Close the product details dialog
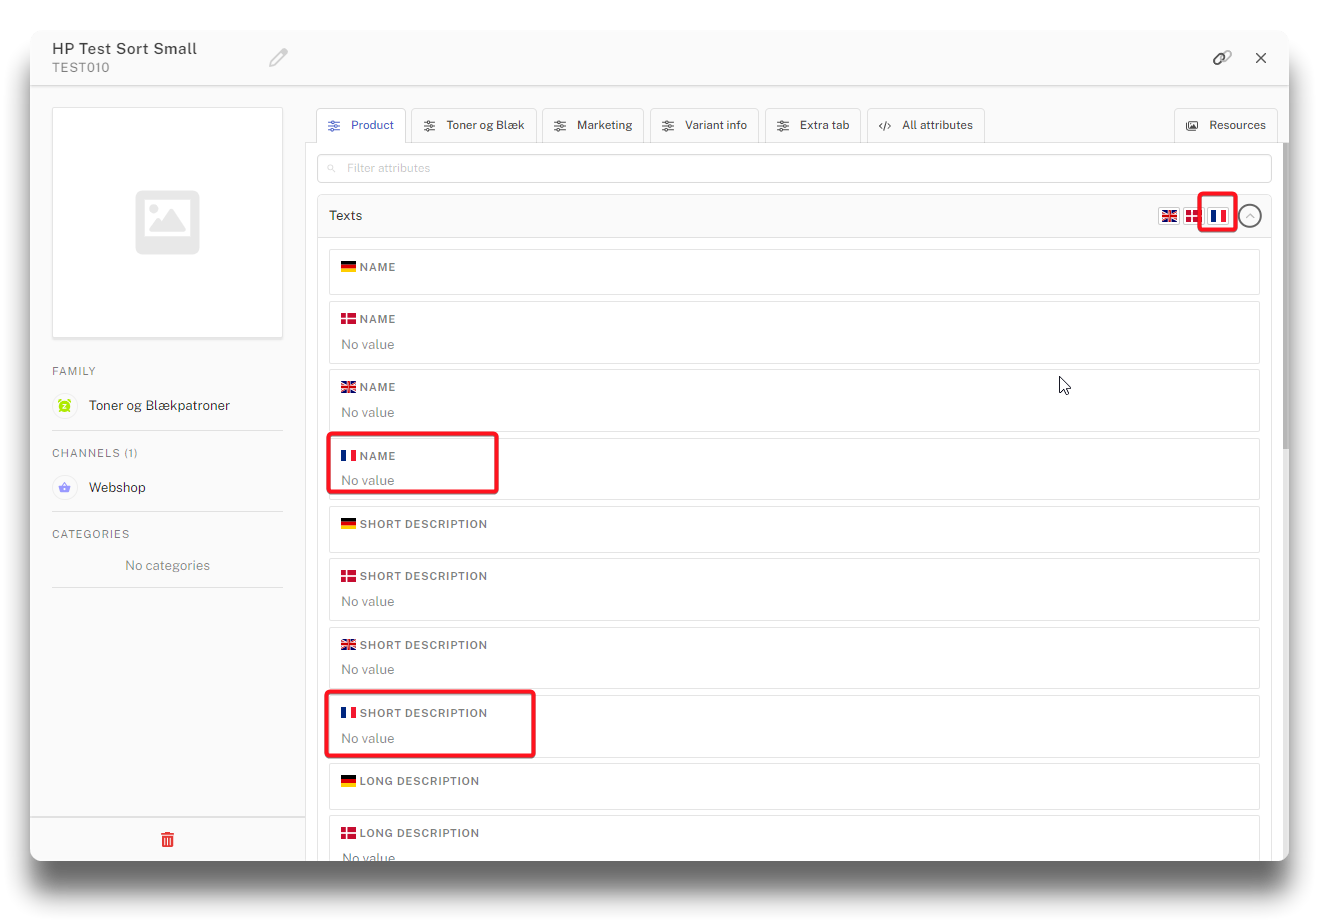Viewport: 1319px width, 923px height. pos(1261,58)
